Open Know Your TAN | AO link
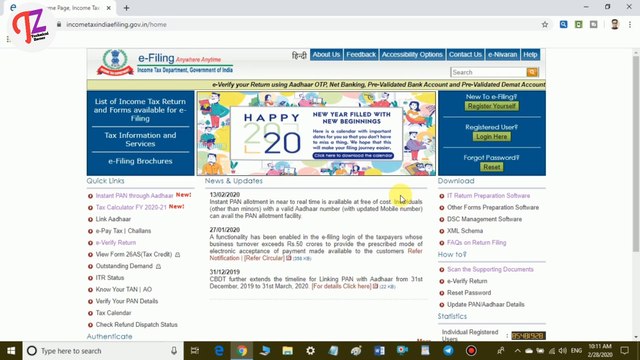Image resolution: width=640 pixels, height=360 pixels. [124, 289]
